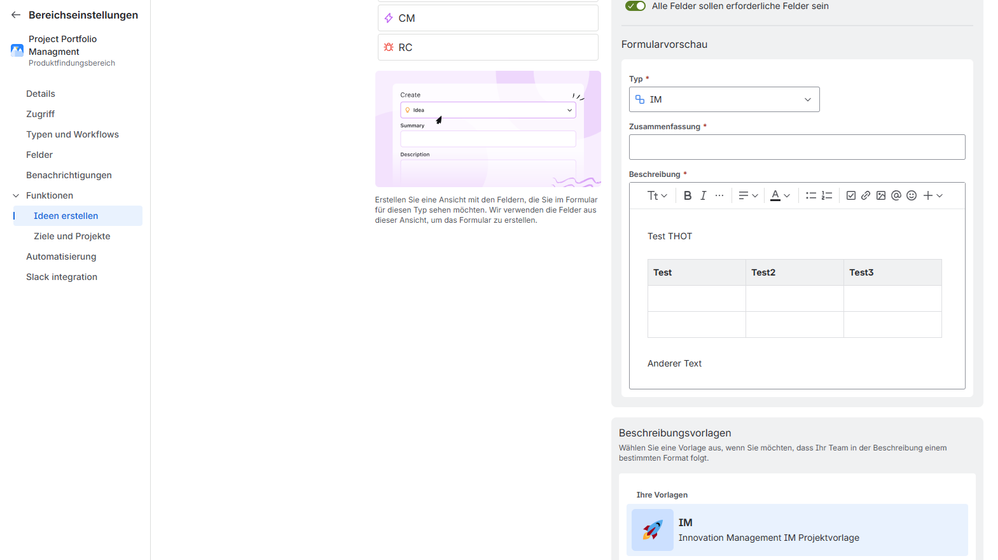Click 'Anderer Text' in the description editor
The image size is (998, 560).
tap(675, 363)
